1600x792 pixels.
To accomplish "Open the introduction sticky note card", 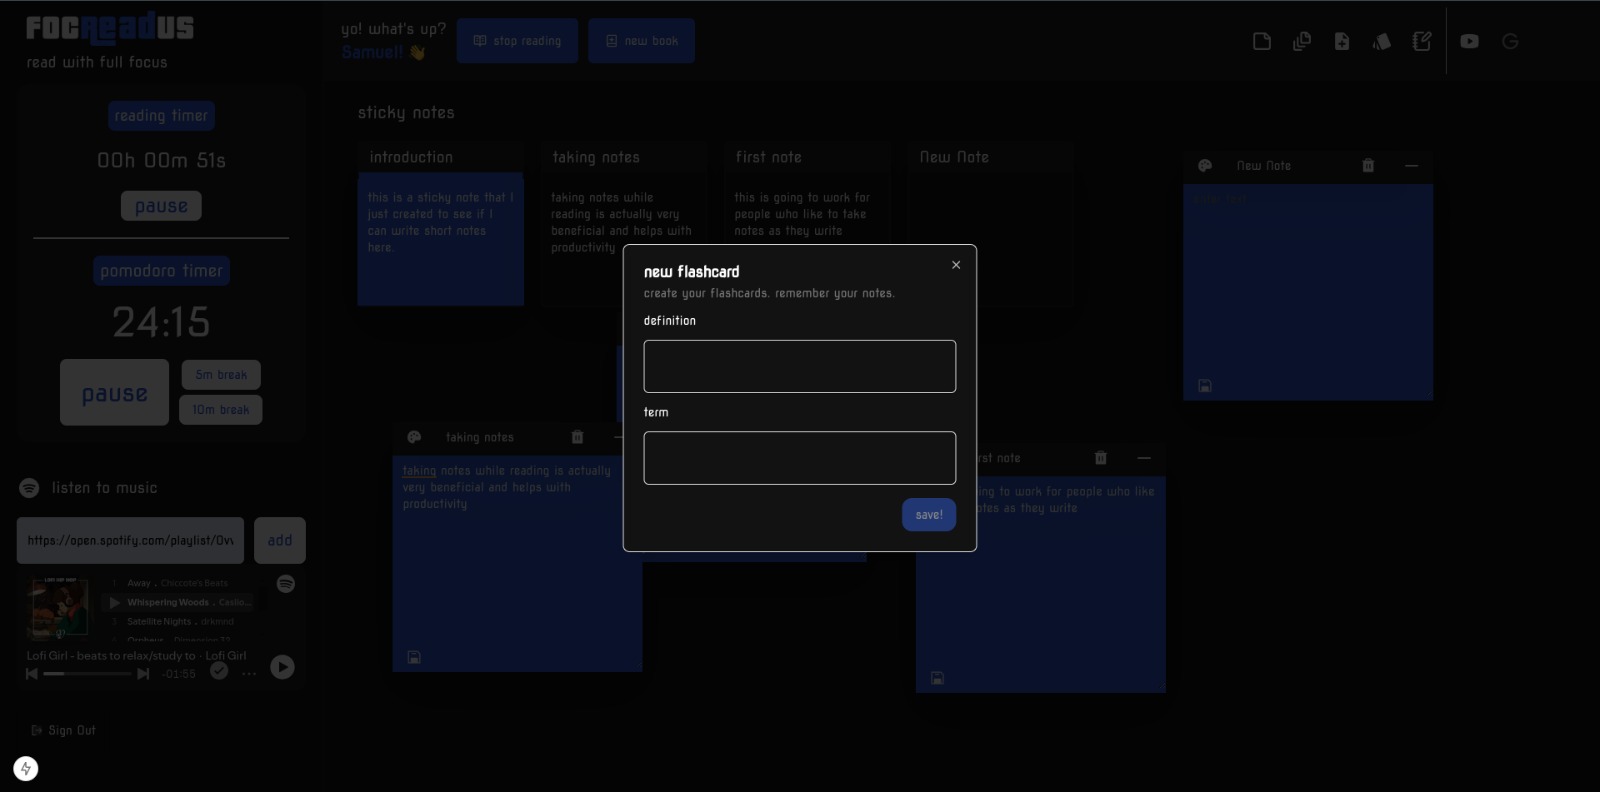I will (441, 224).
